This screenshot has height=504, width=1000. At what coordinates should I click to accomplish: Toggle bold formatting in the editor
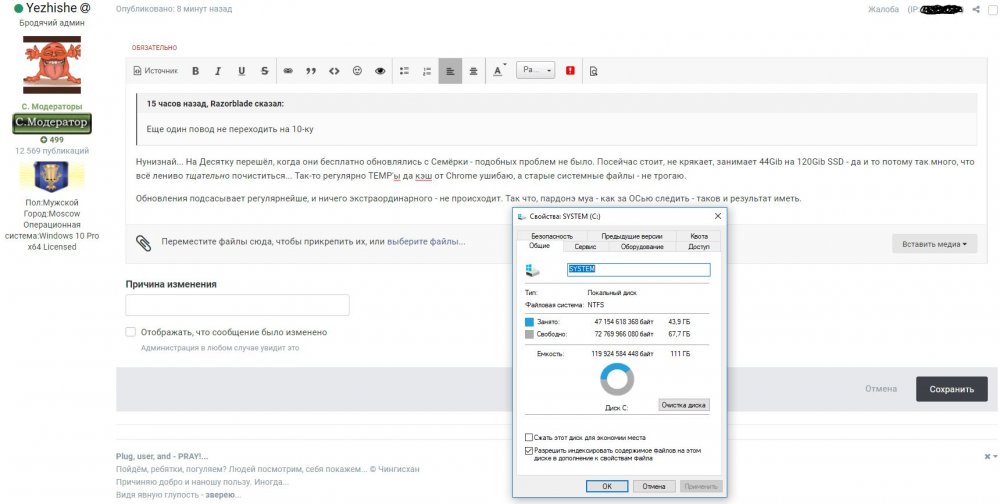click(x=195, y=71)
